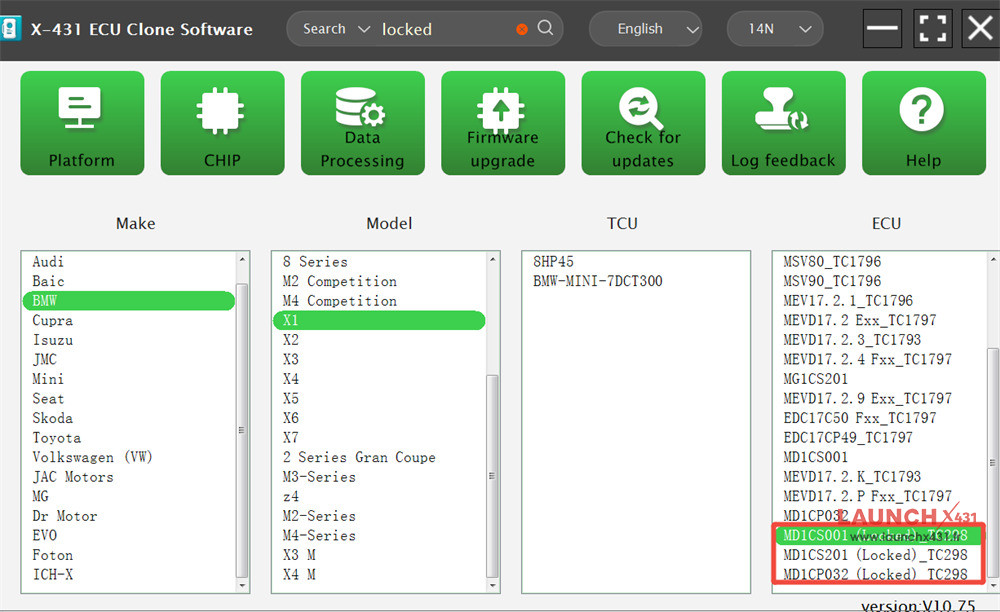Select z4 model

379,496
